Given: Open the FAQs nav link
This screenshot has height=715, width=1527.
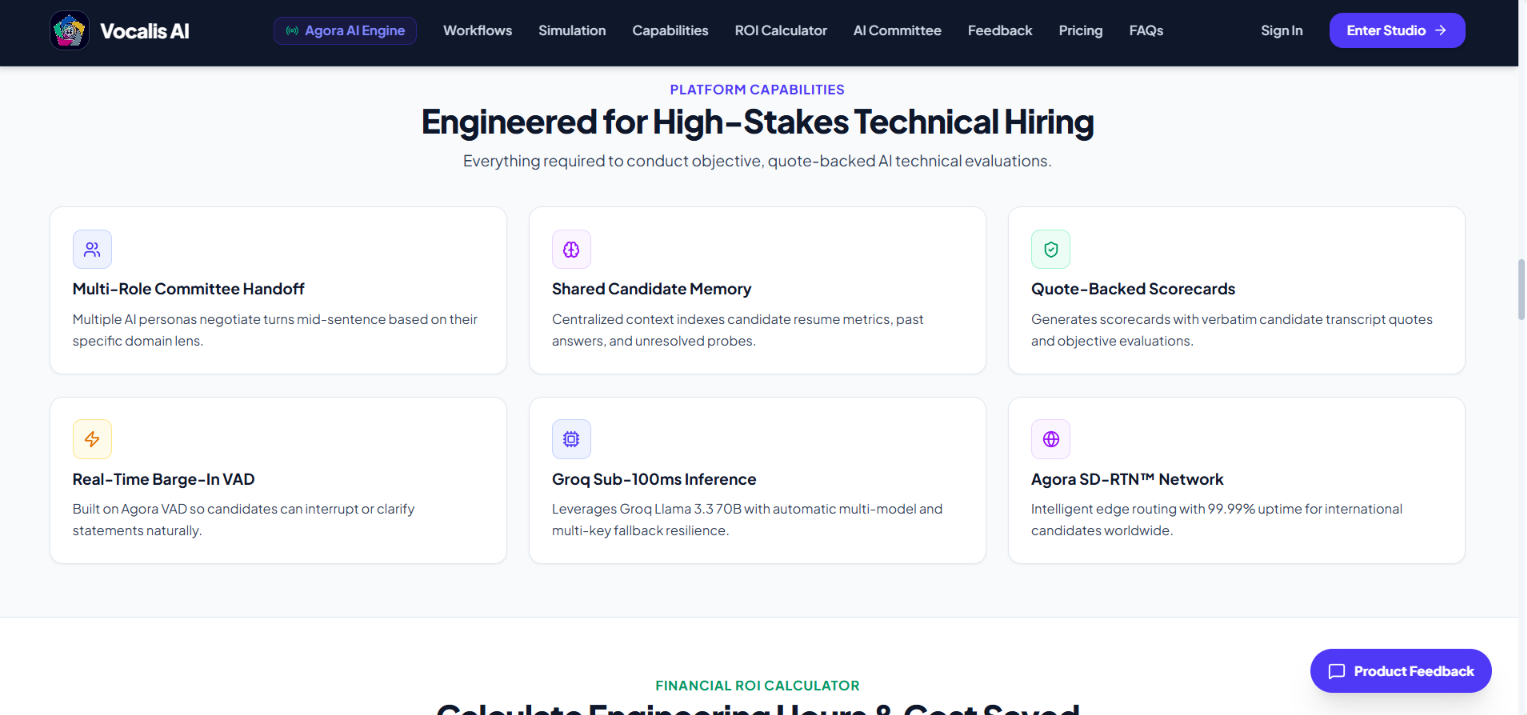Looking at the screenshot, I should tap(1146, 31).
